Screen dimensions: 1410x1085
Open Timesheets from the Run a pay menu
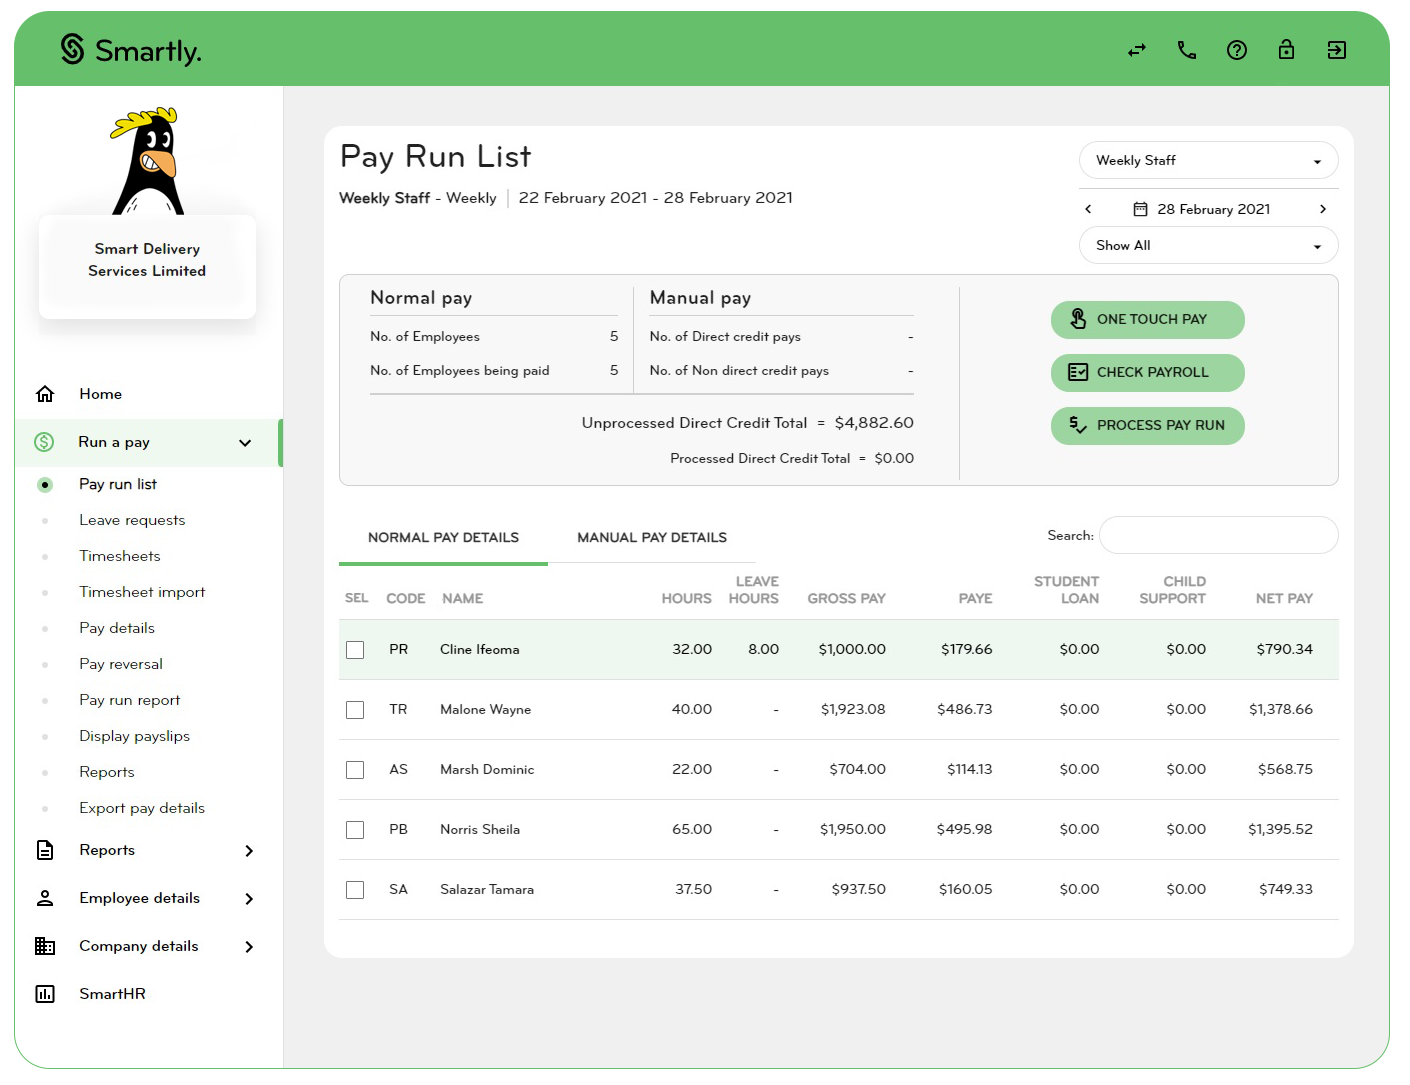(x=120, y=555)
